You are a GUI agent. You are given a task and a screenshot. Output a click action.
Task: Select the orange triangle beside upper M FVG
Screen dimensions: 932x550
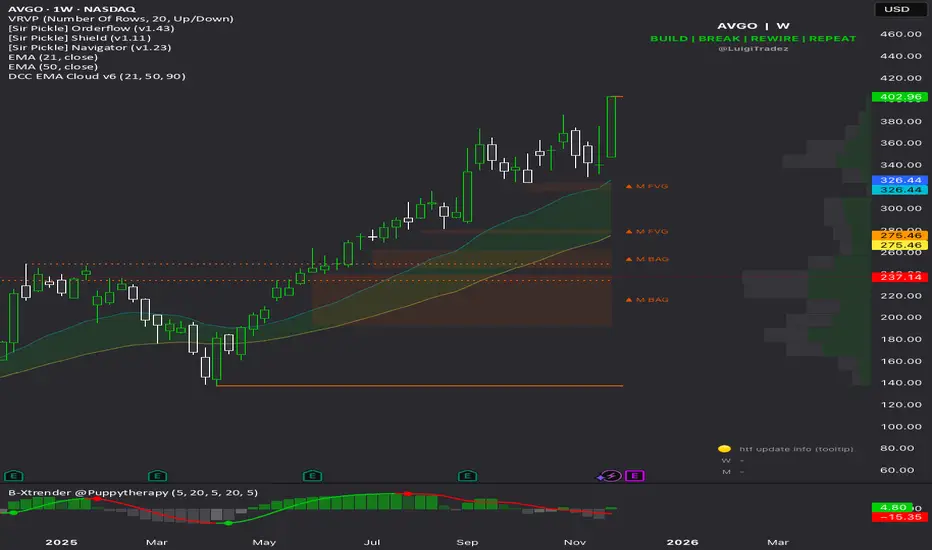[629, 186]
